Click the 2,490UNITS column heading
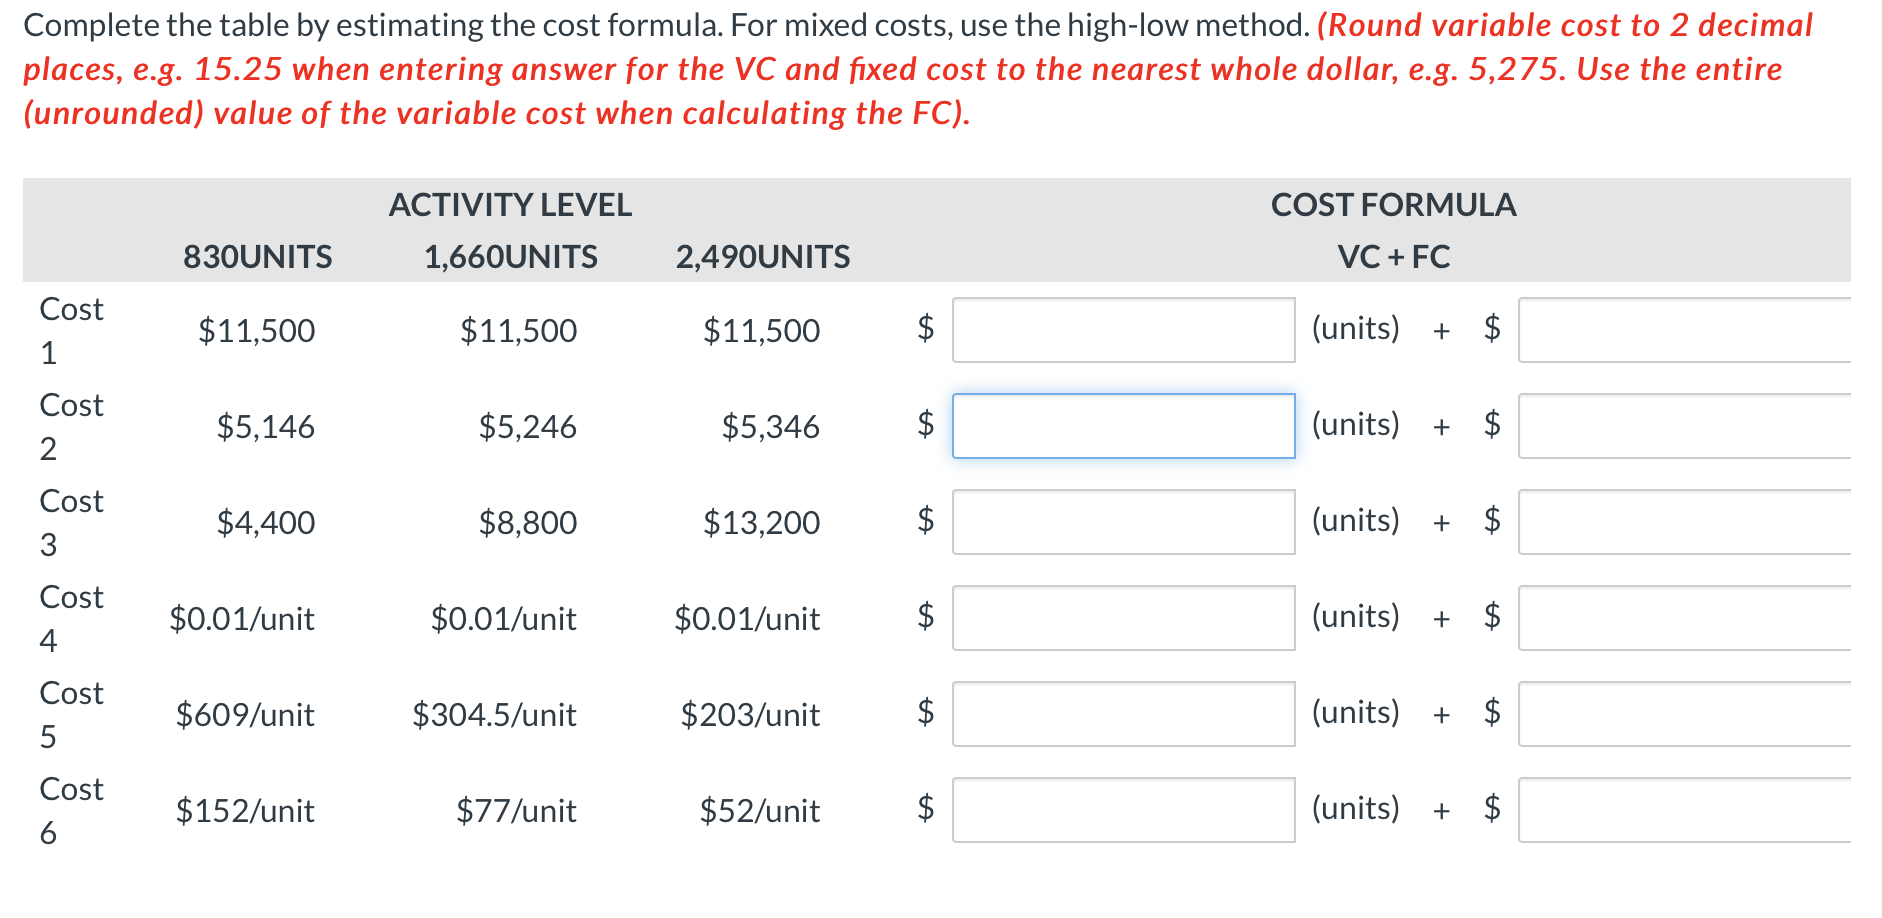 (x=763, y=256)
